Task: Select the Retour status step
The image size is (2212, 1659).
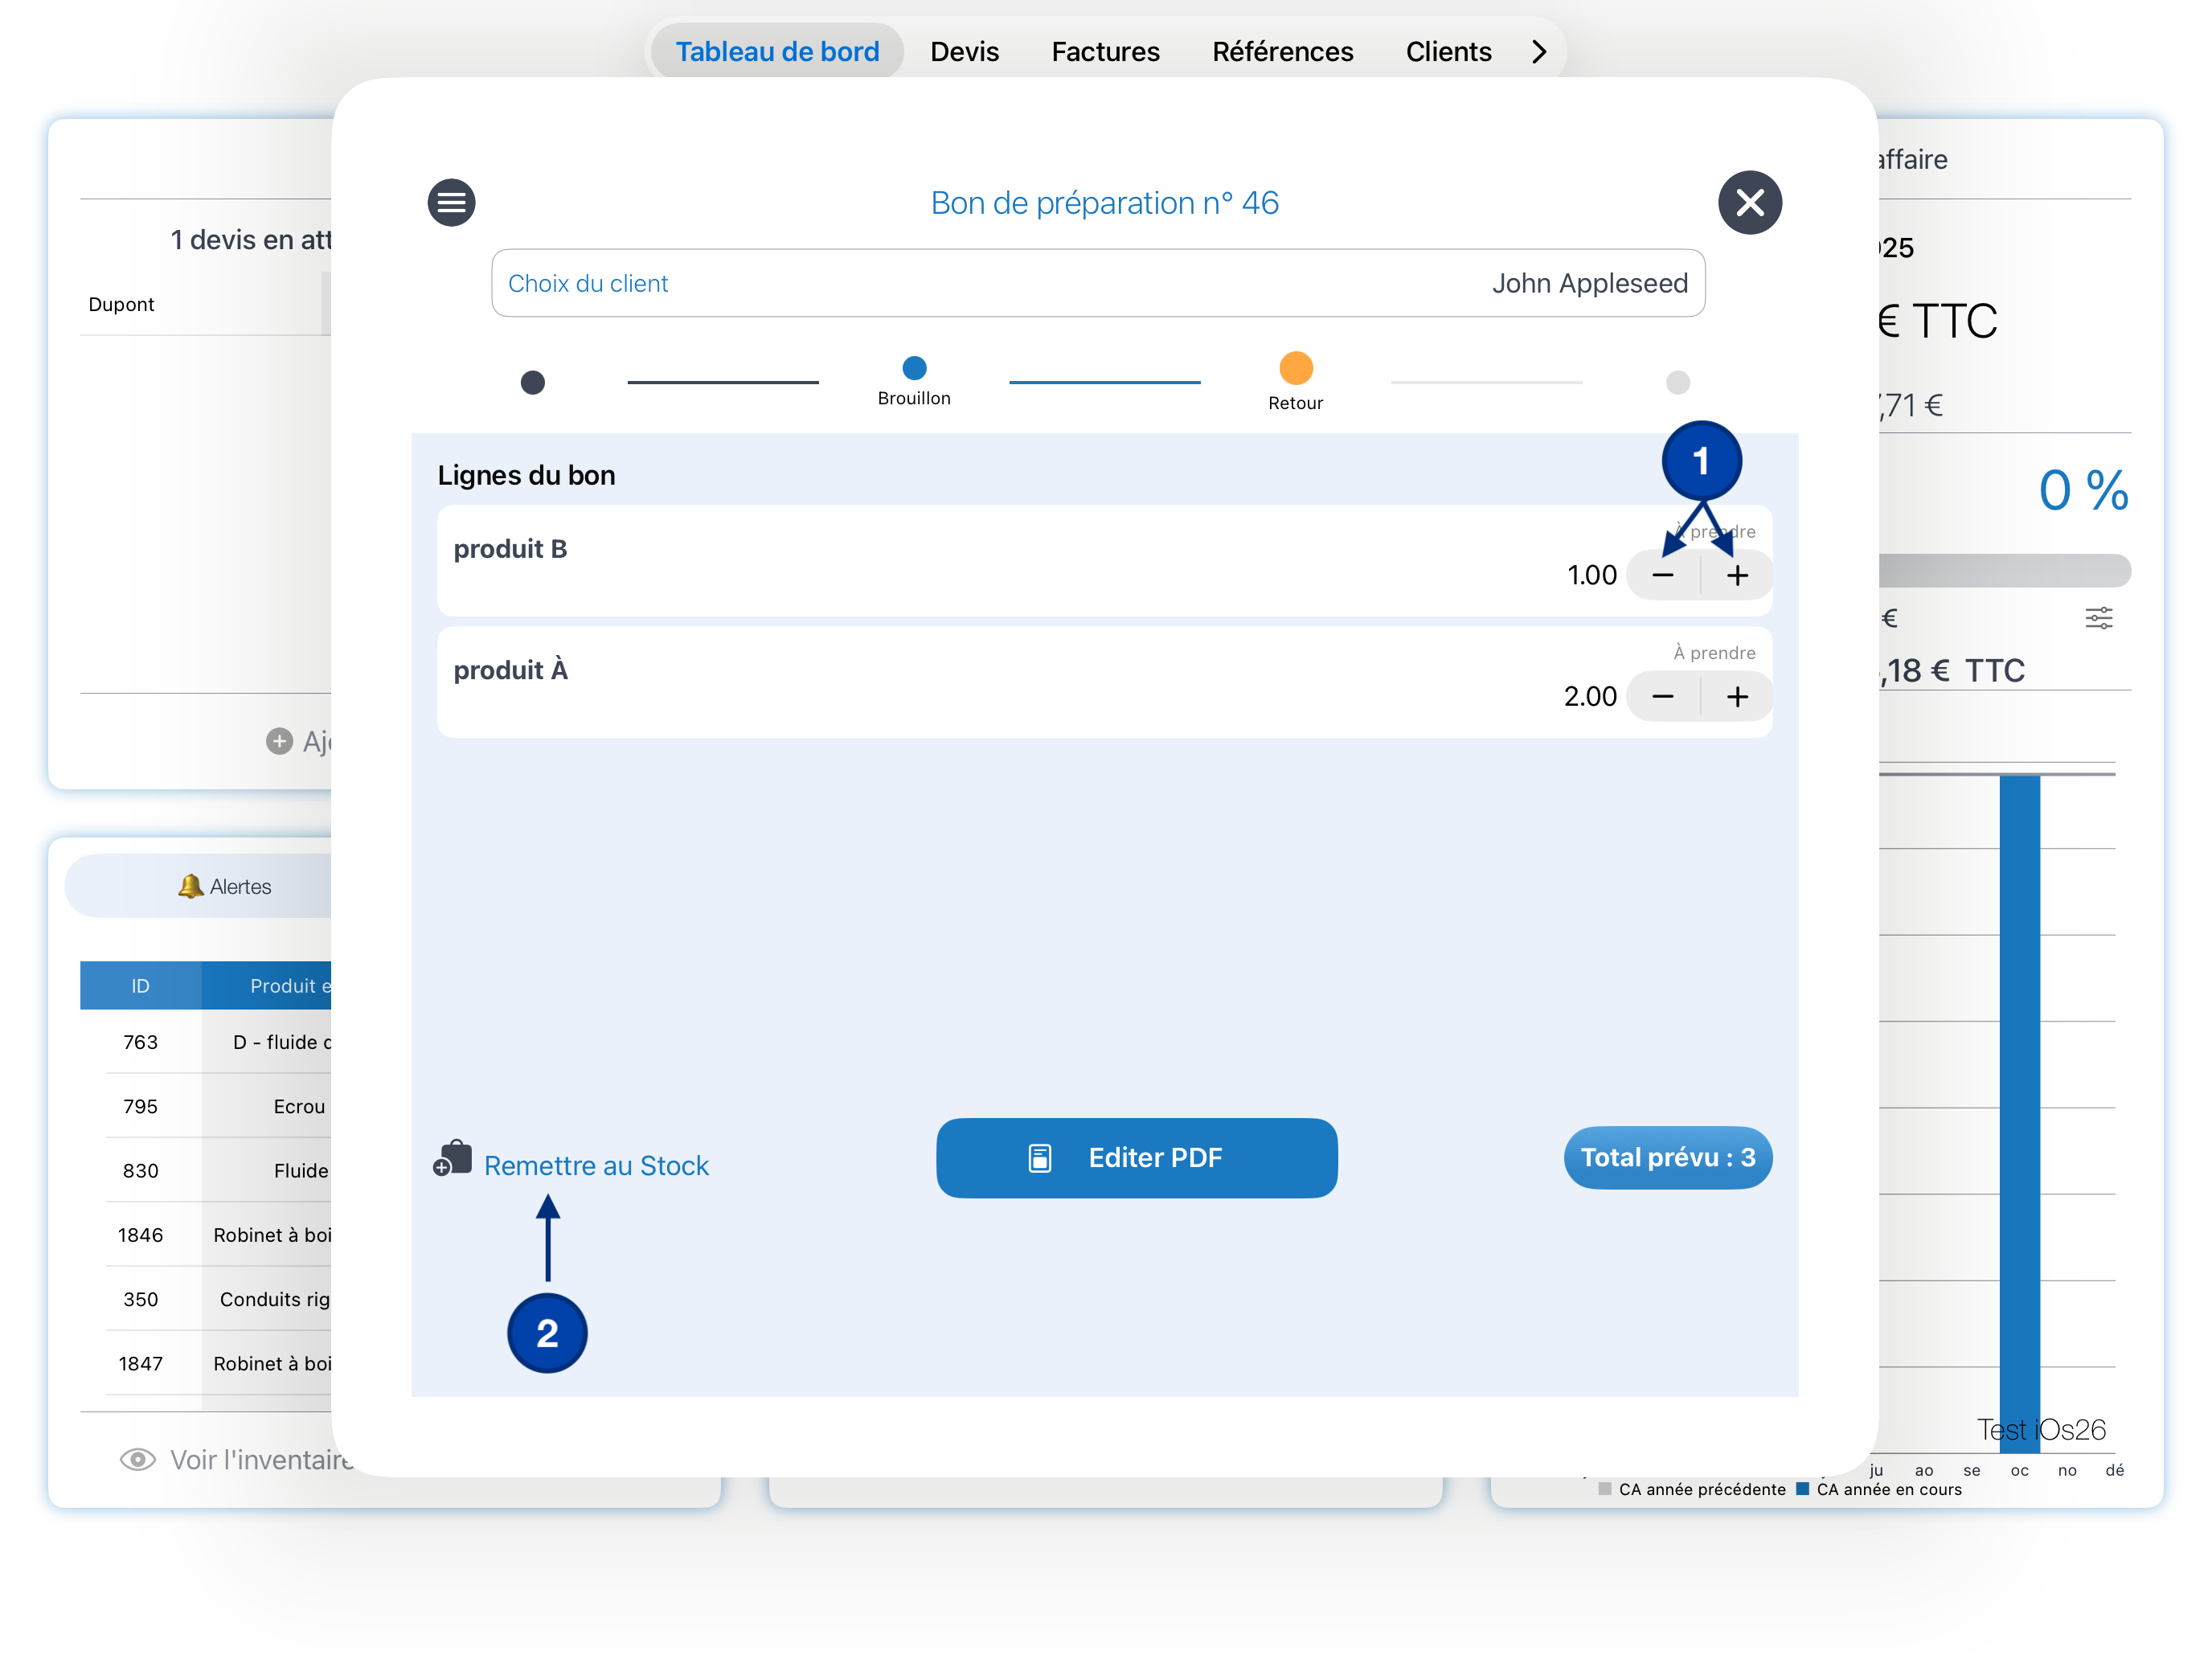Action: pyautogui.click(x=1295, y=369)
